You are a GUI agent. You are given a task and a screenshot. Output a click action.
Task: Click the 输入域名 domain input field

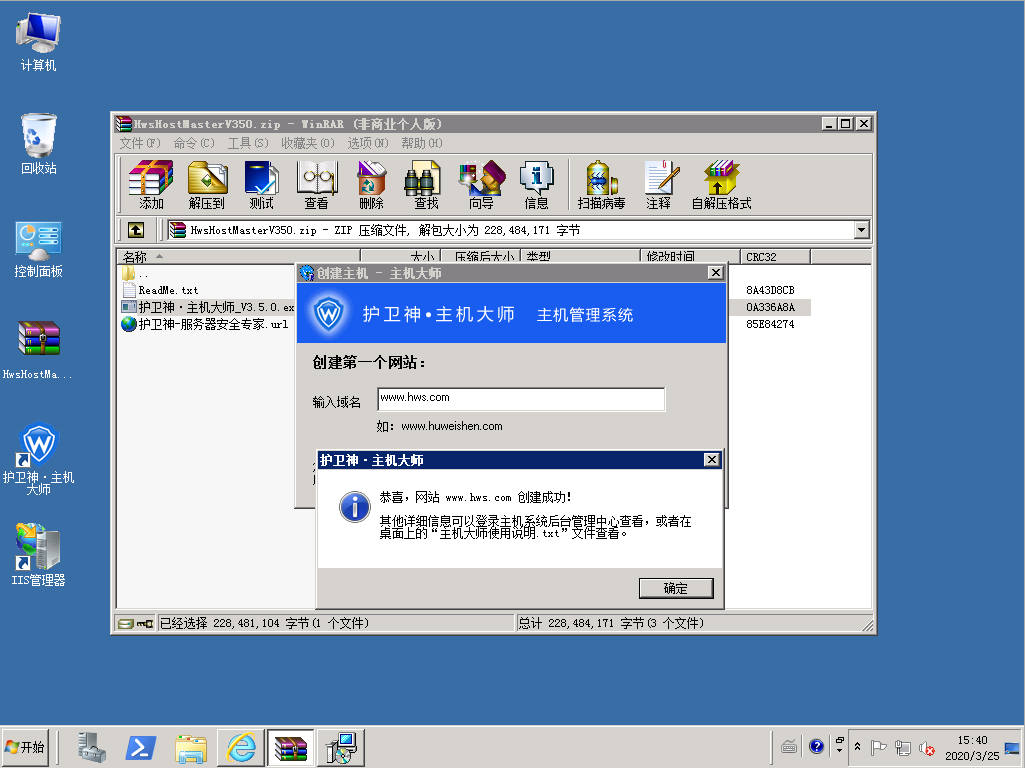pos(521,399)
